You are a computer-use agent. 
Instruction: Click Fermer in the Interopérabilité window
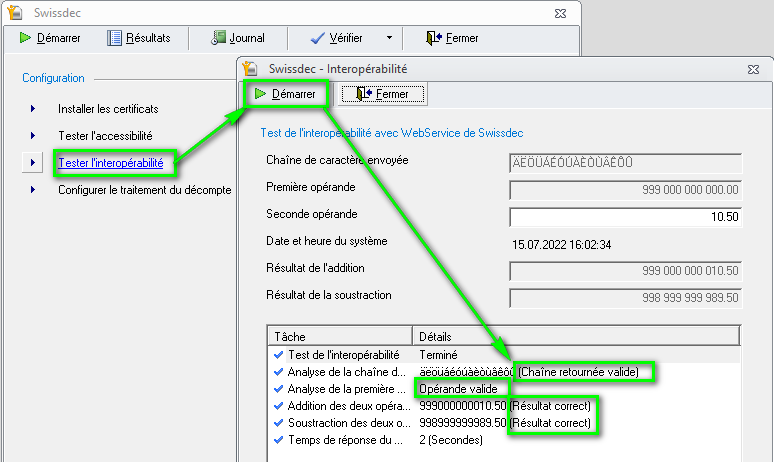[383, 94]
